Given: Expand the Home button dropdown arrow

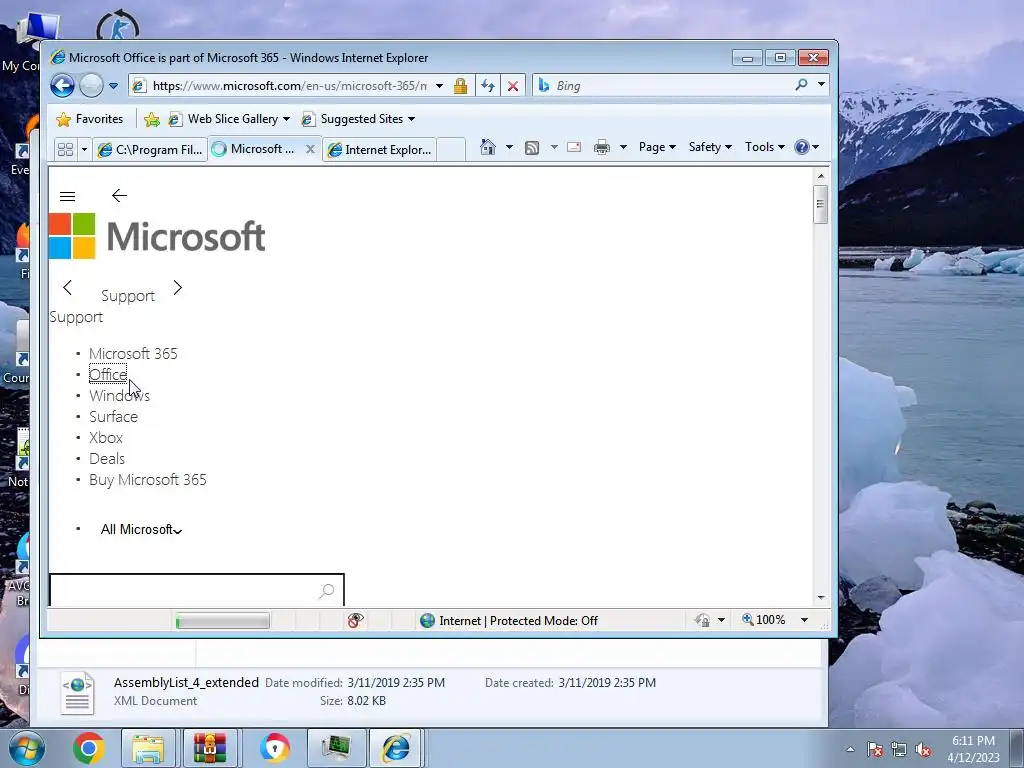Looking at the screenshot, I should 509,147.
